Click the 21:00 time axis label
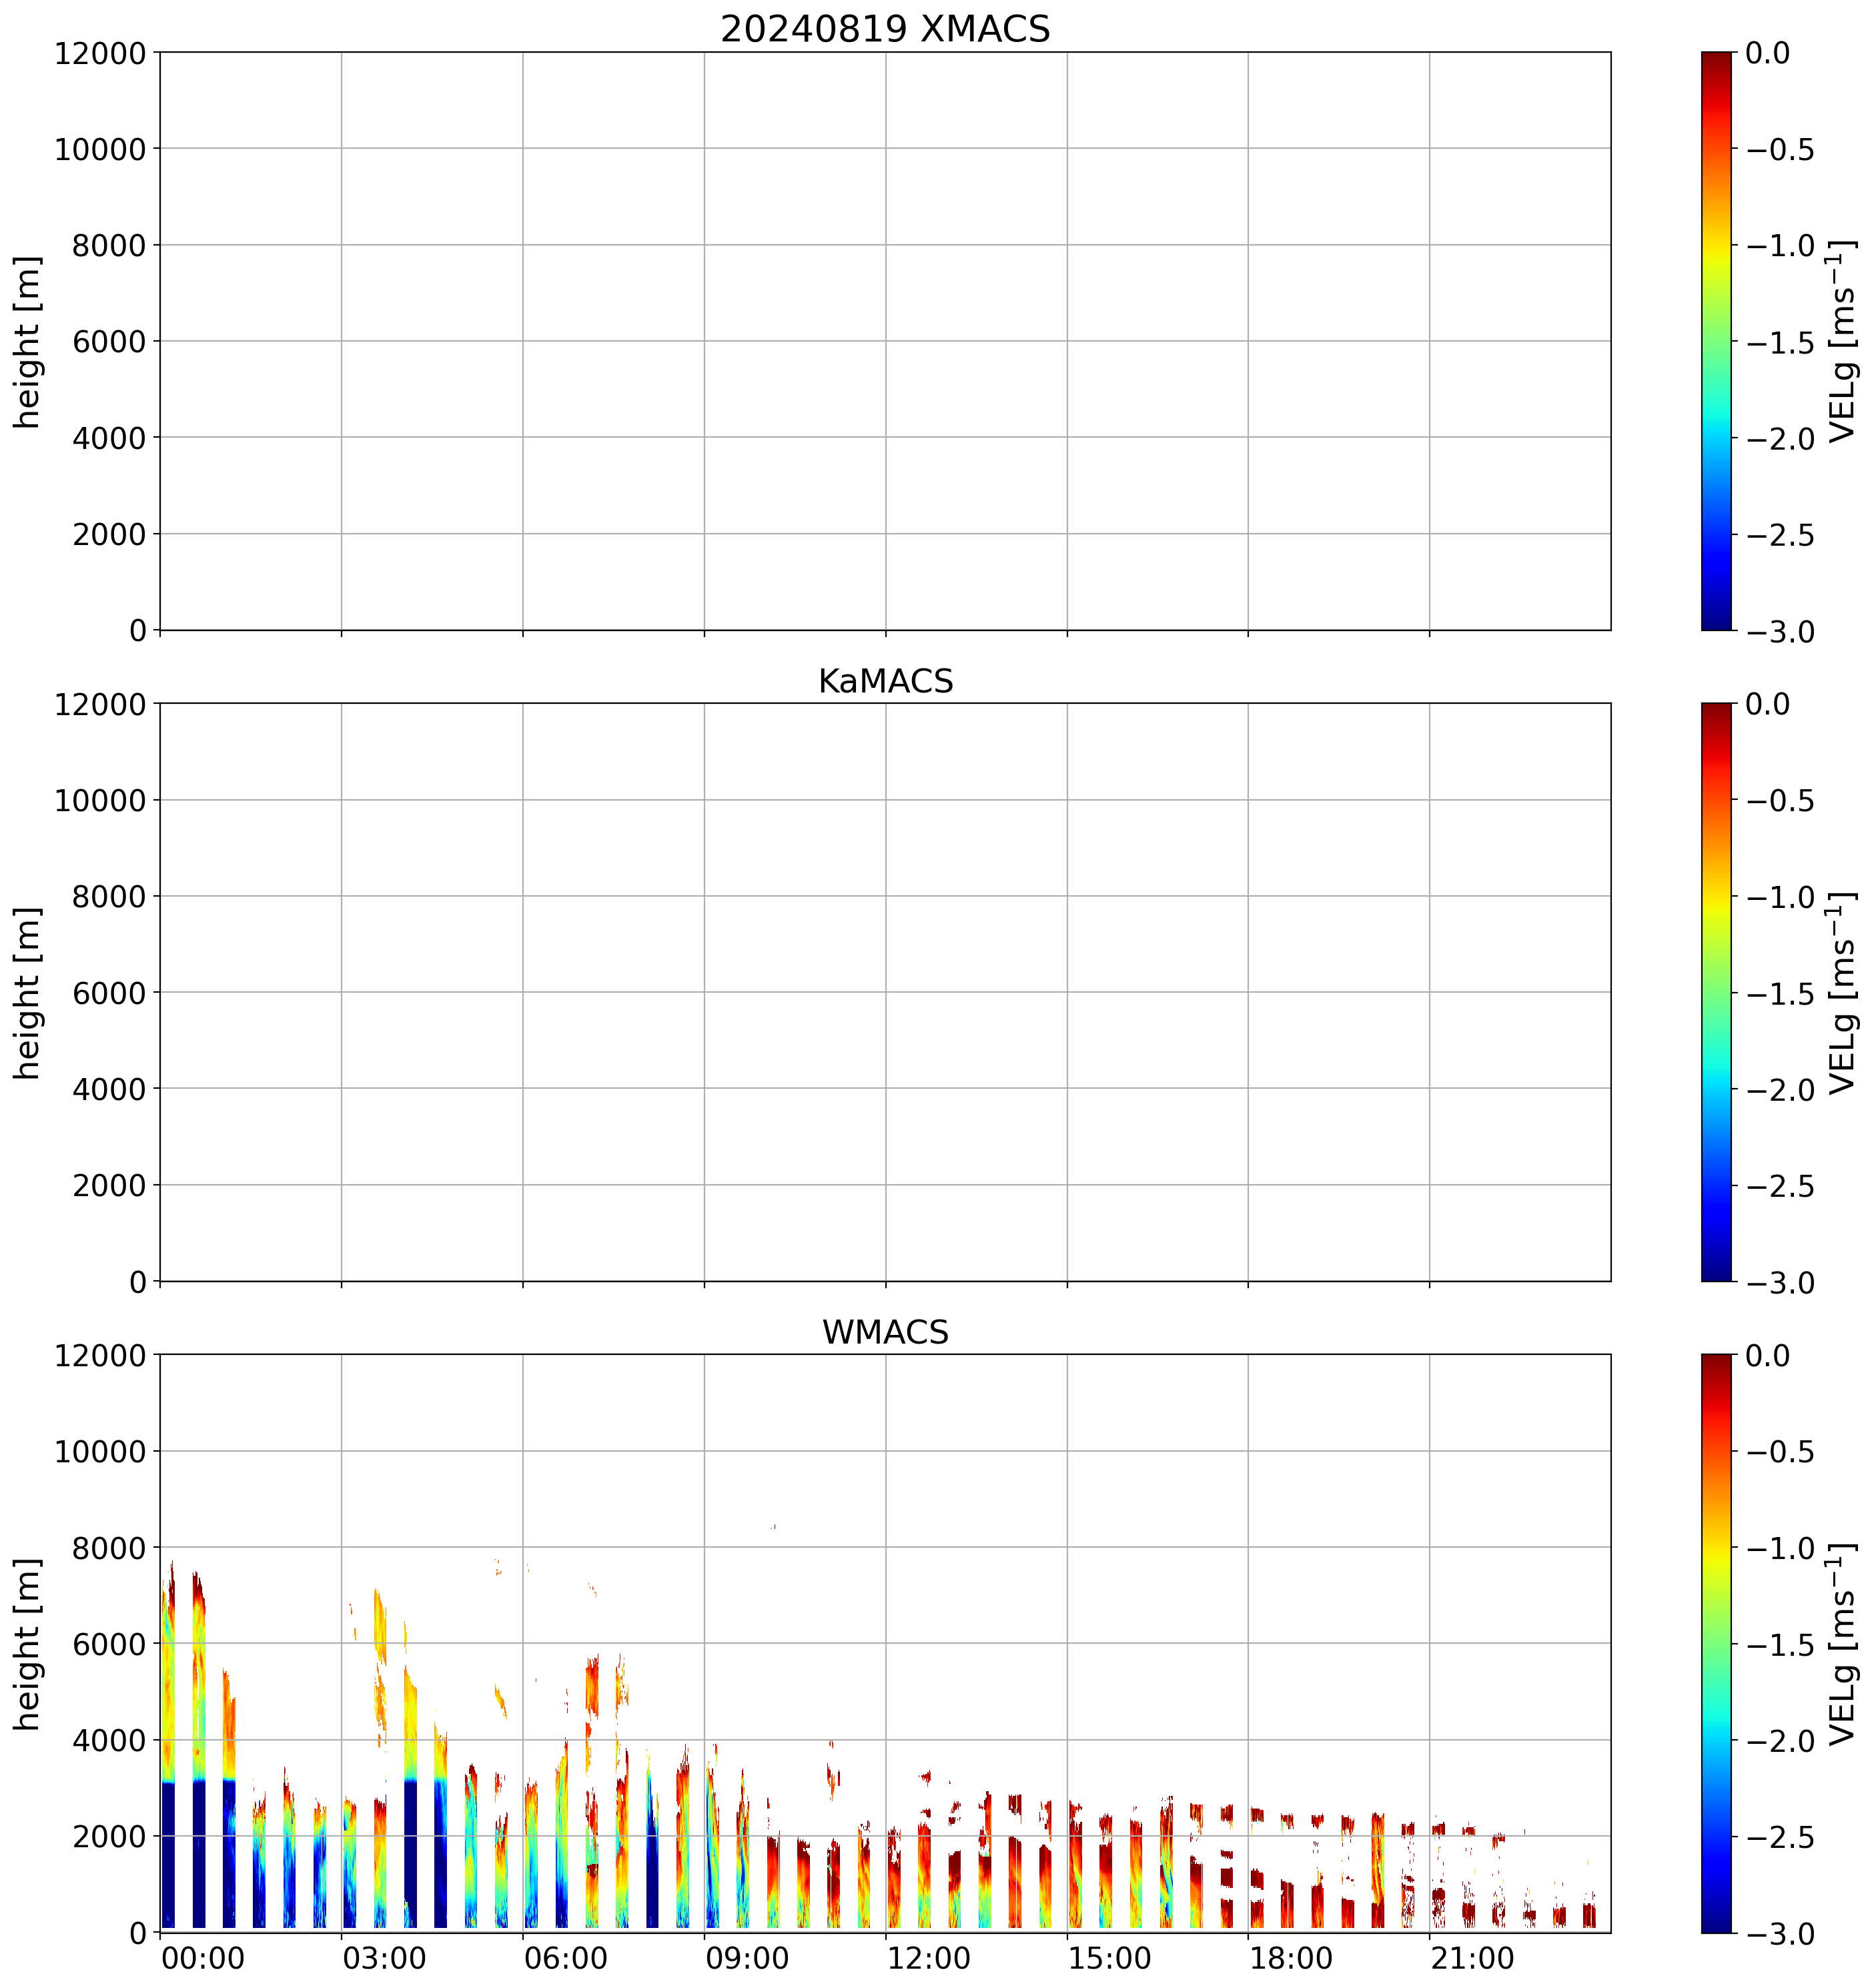The height and width of the screenshot is (1988, 1876). (x=1472, y=1958)
